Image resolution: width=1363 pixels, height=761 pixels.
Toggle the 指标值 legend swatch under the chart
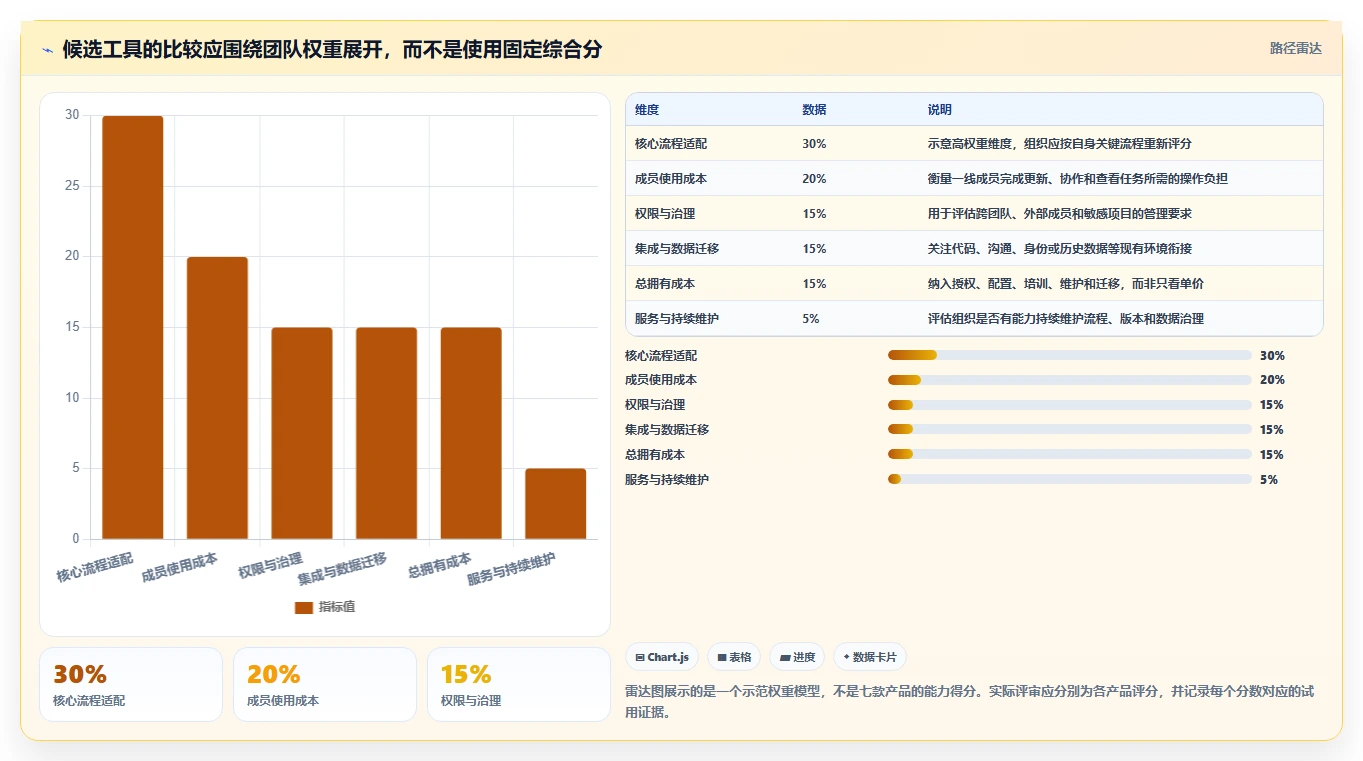(x=304, y=607)
